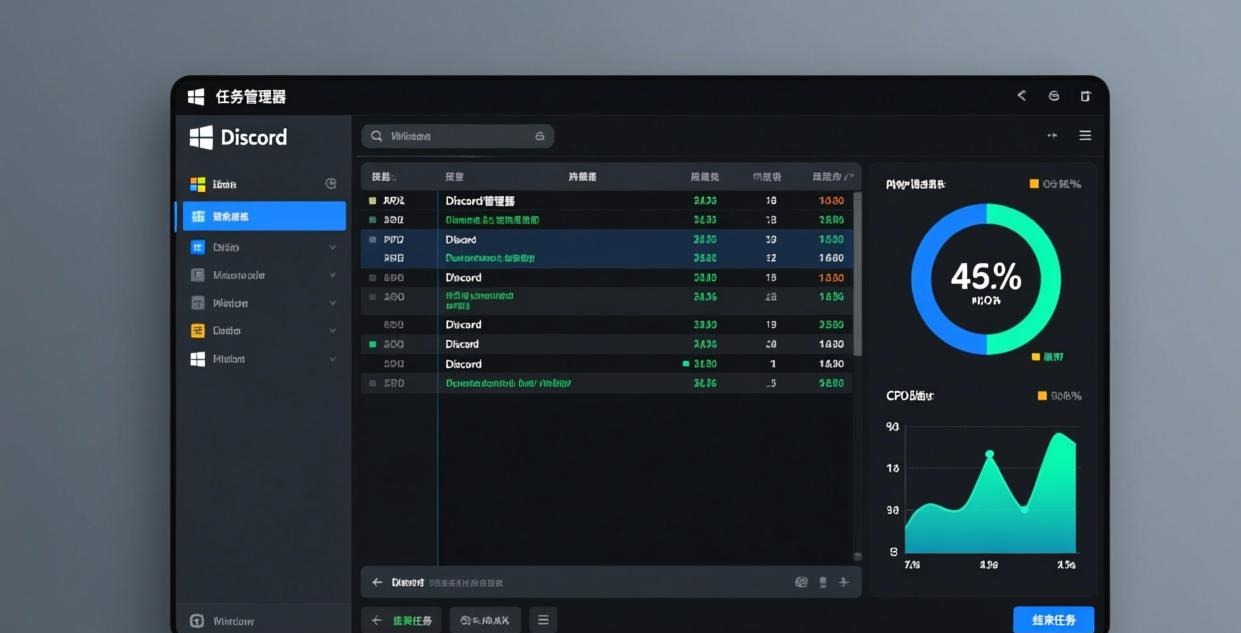Click the orange '1830' value in first row
This screenshot has height=633, width=1241.
click(x=831, y=201)
